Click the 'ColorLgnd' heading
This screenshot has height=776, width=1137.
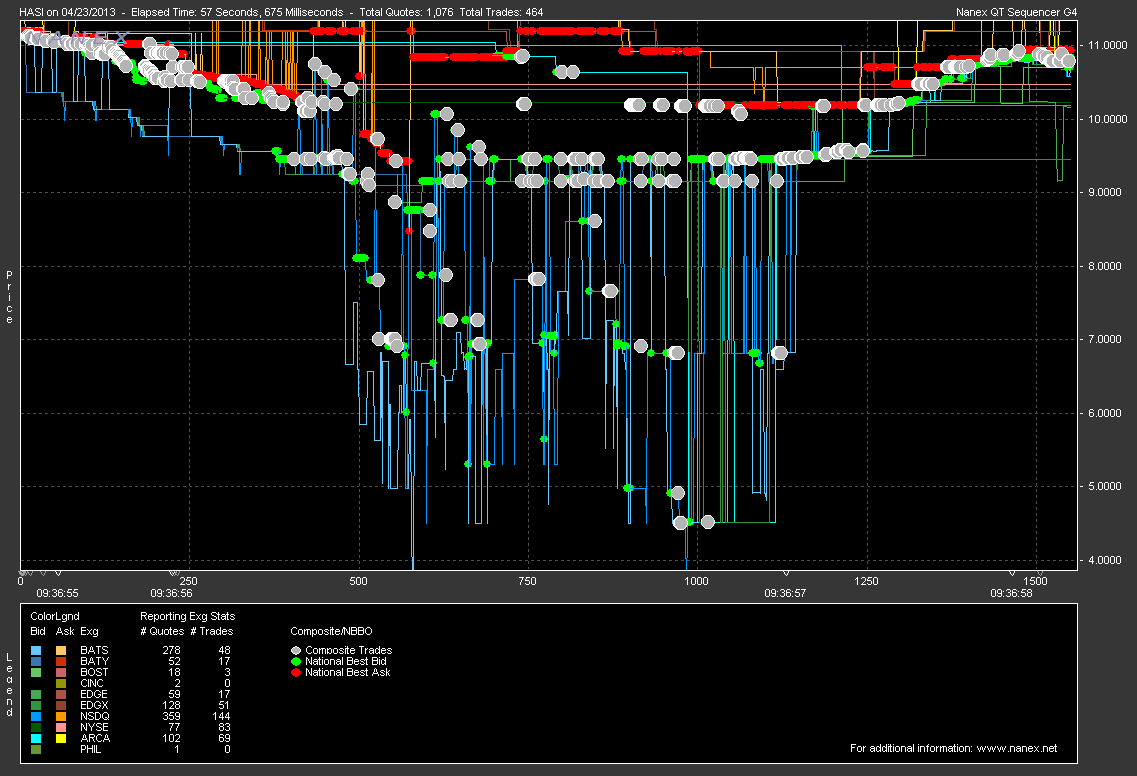pos(55,616)
